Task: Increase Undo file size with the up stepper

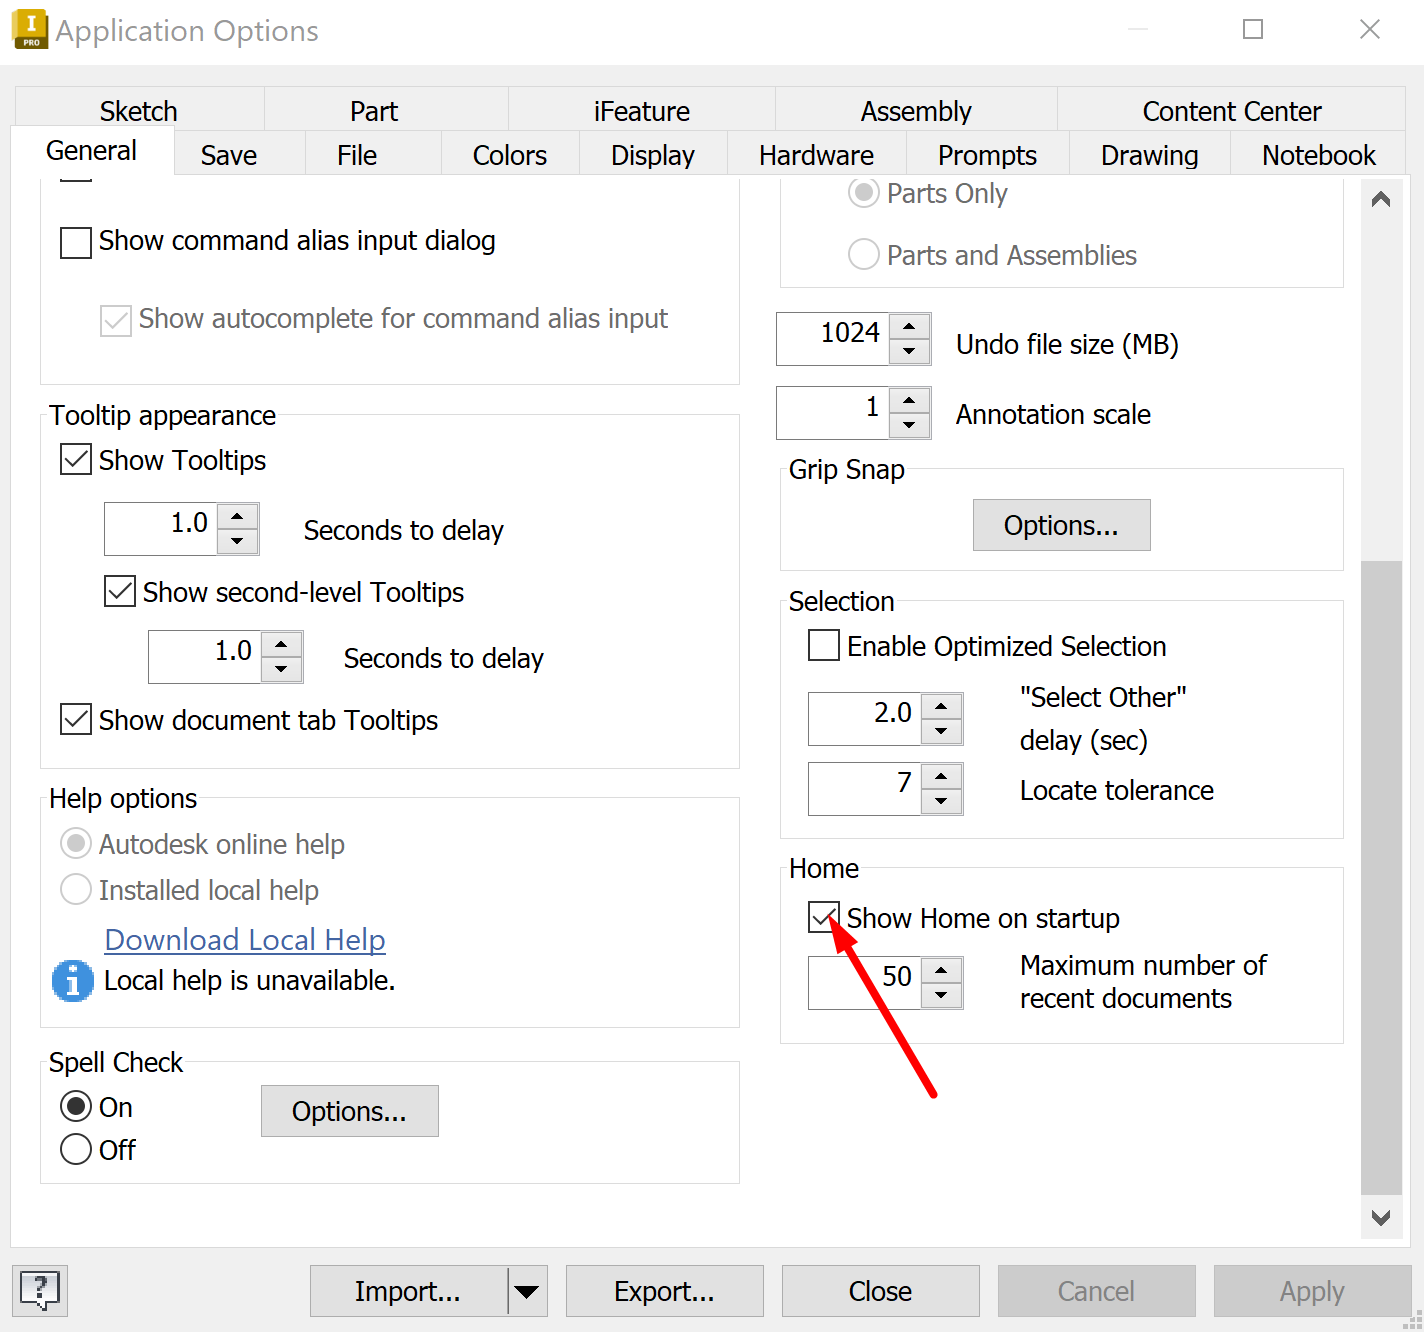Action: (x=909, y=327)
